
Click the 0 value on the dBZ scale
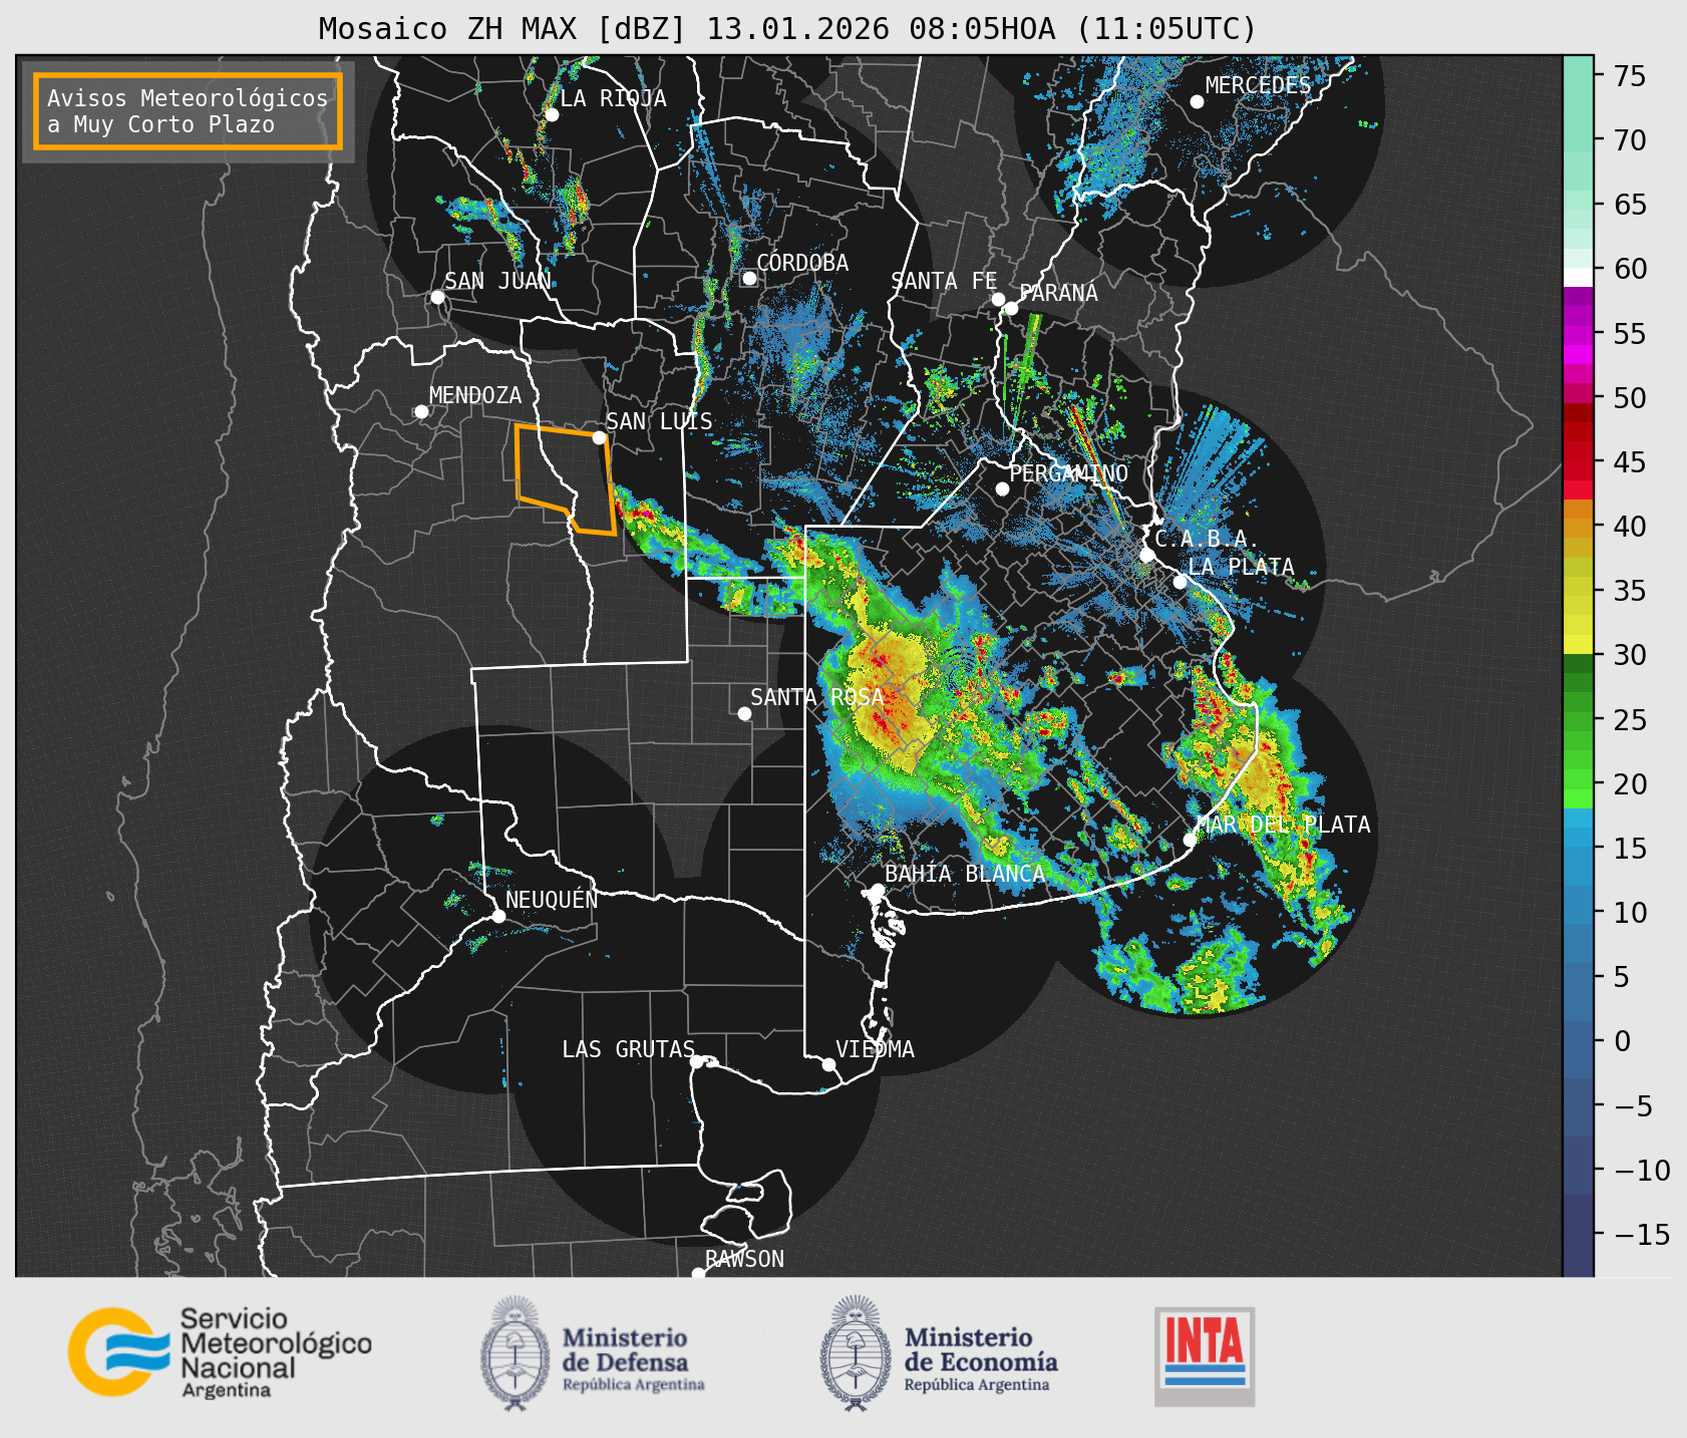(1622, 1041)
